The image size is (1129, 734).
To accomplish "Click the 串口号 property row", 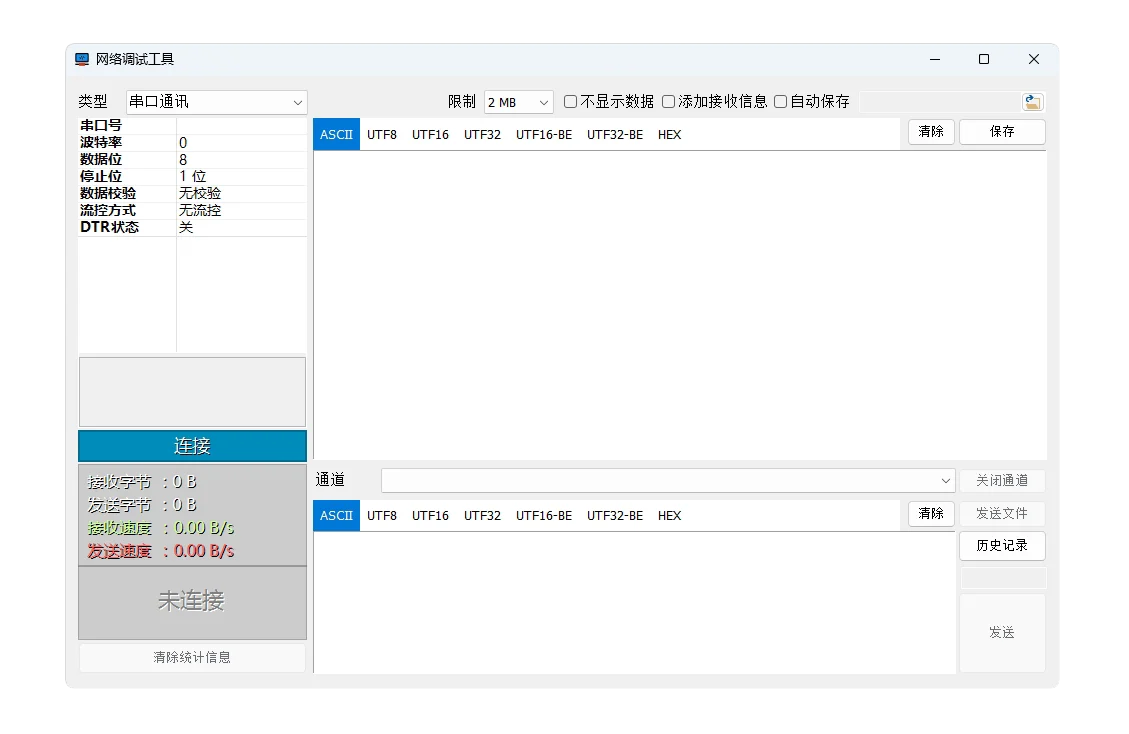I will coord(192,125).
